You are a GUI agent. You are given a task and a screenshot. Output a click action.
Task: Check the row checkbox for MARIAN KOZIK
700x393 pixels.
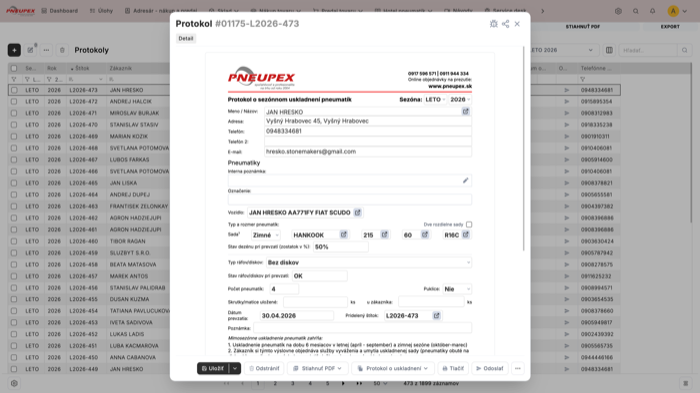tap(14, 136)
